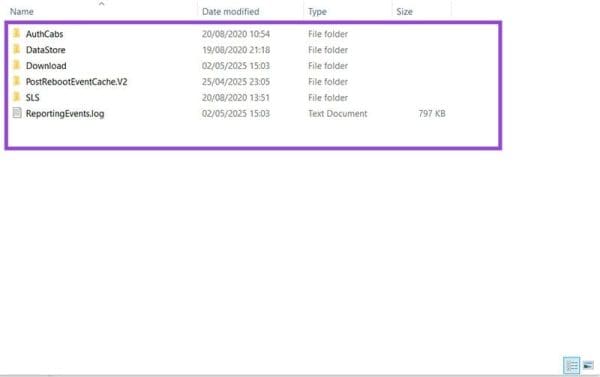Select the DataStore folder icon
The height and width of the screenshot is (377, 600).
[16, 49]
